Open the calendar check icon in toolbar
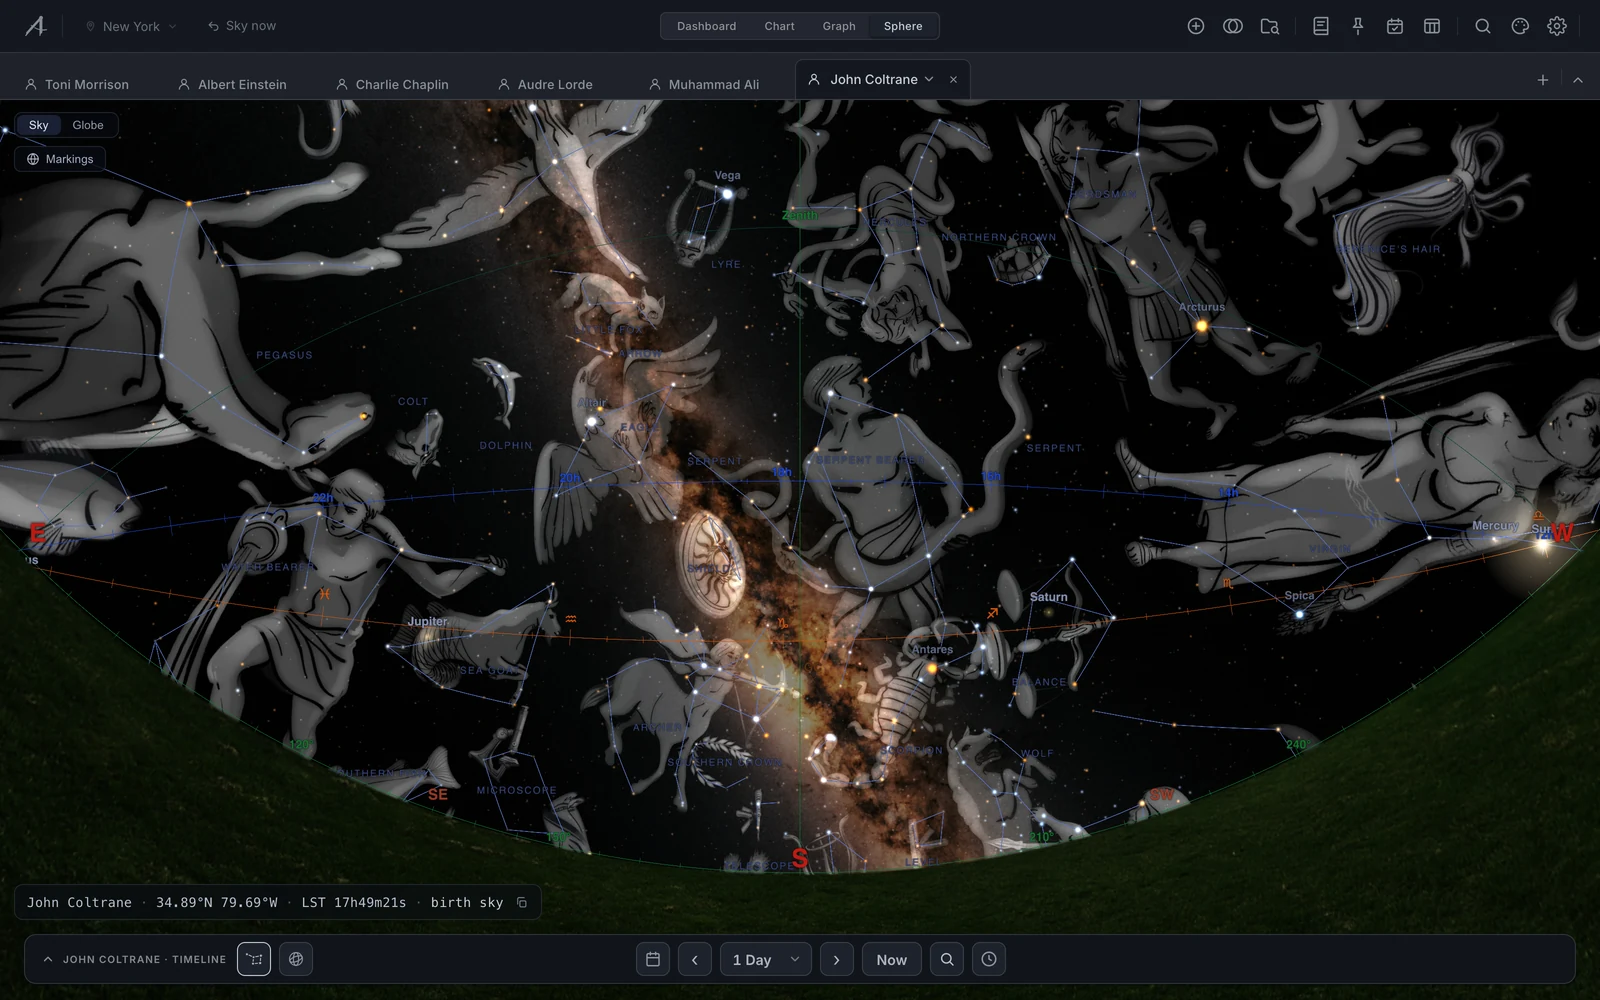 point(1395,26)
